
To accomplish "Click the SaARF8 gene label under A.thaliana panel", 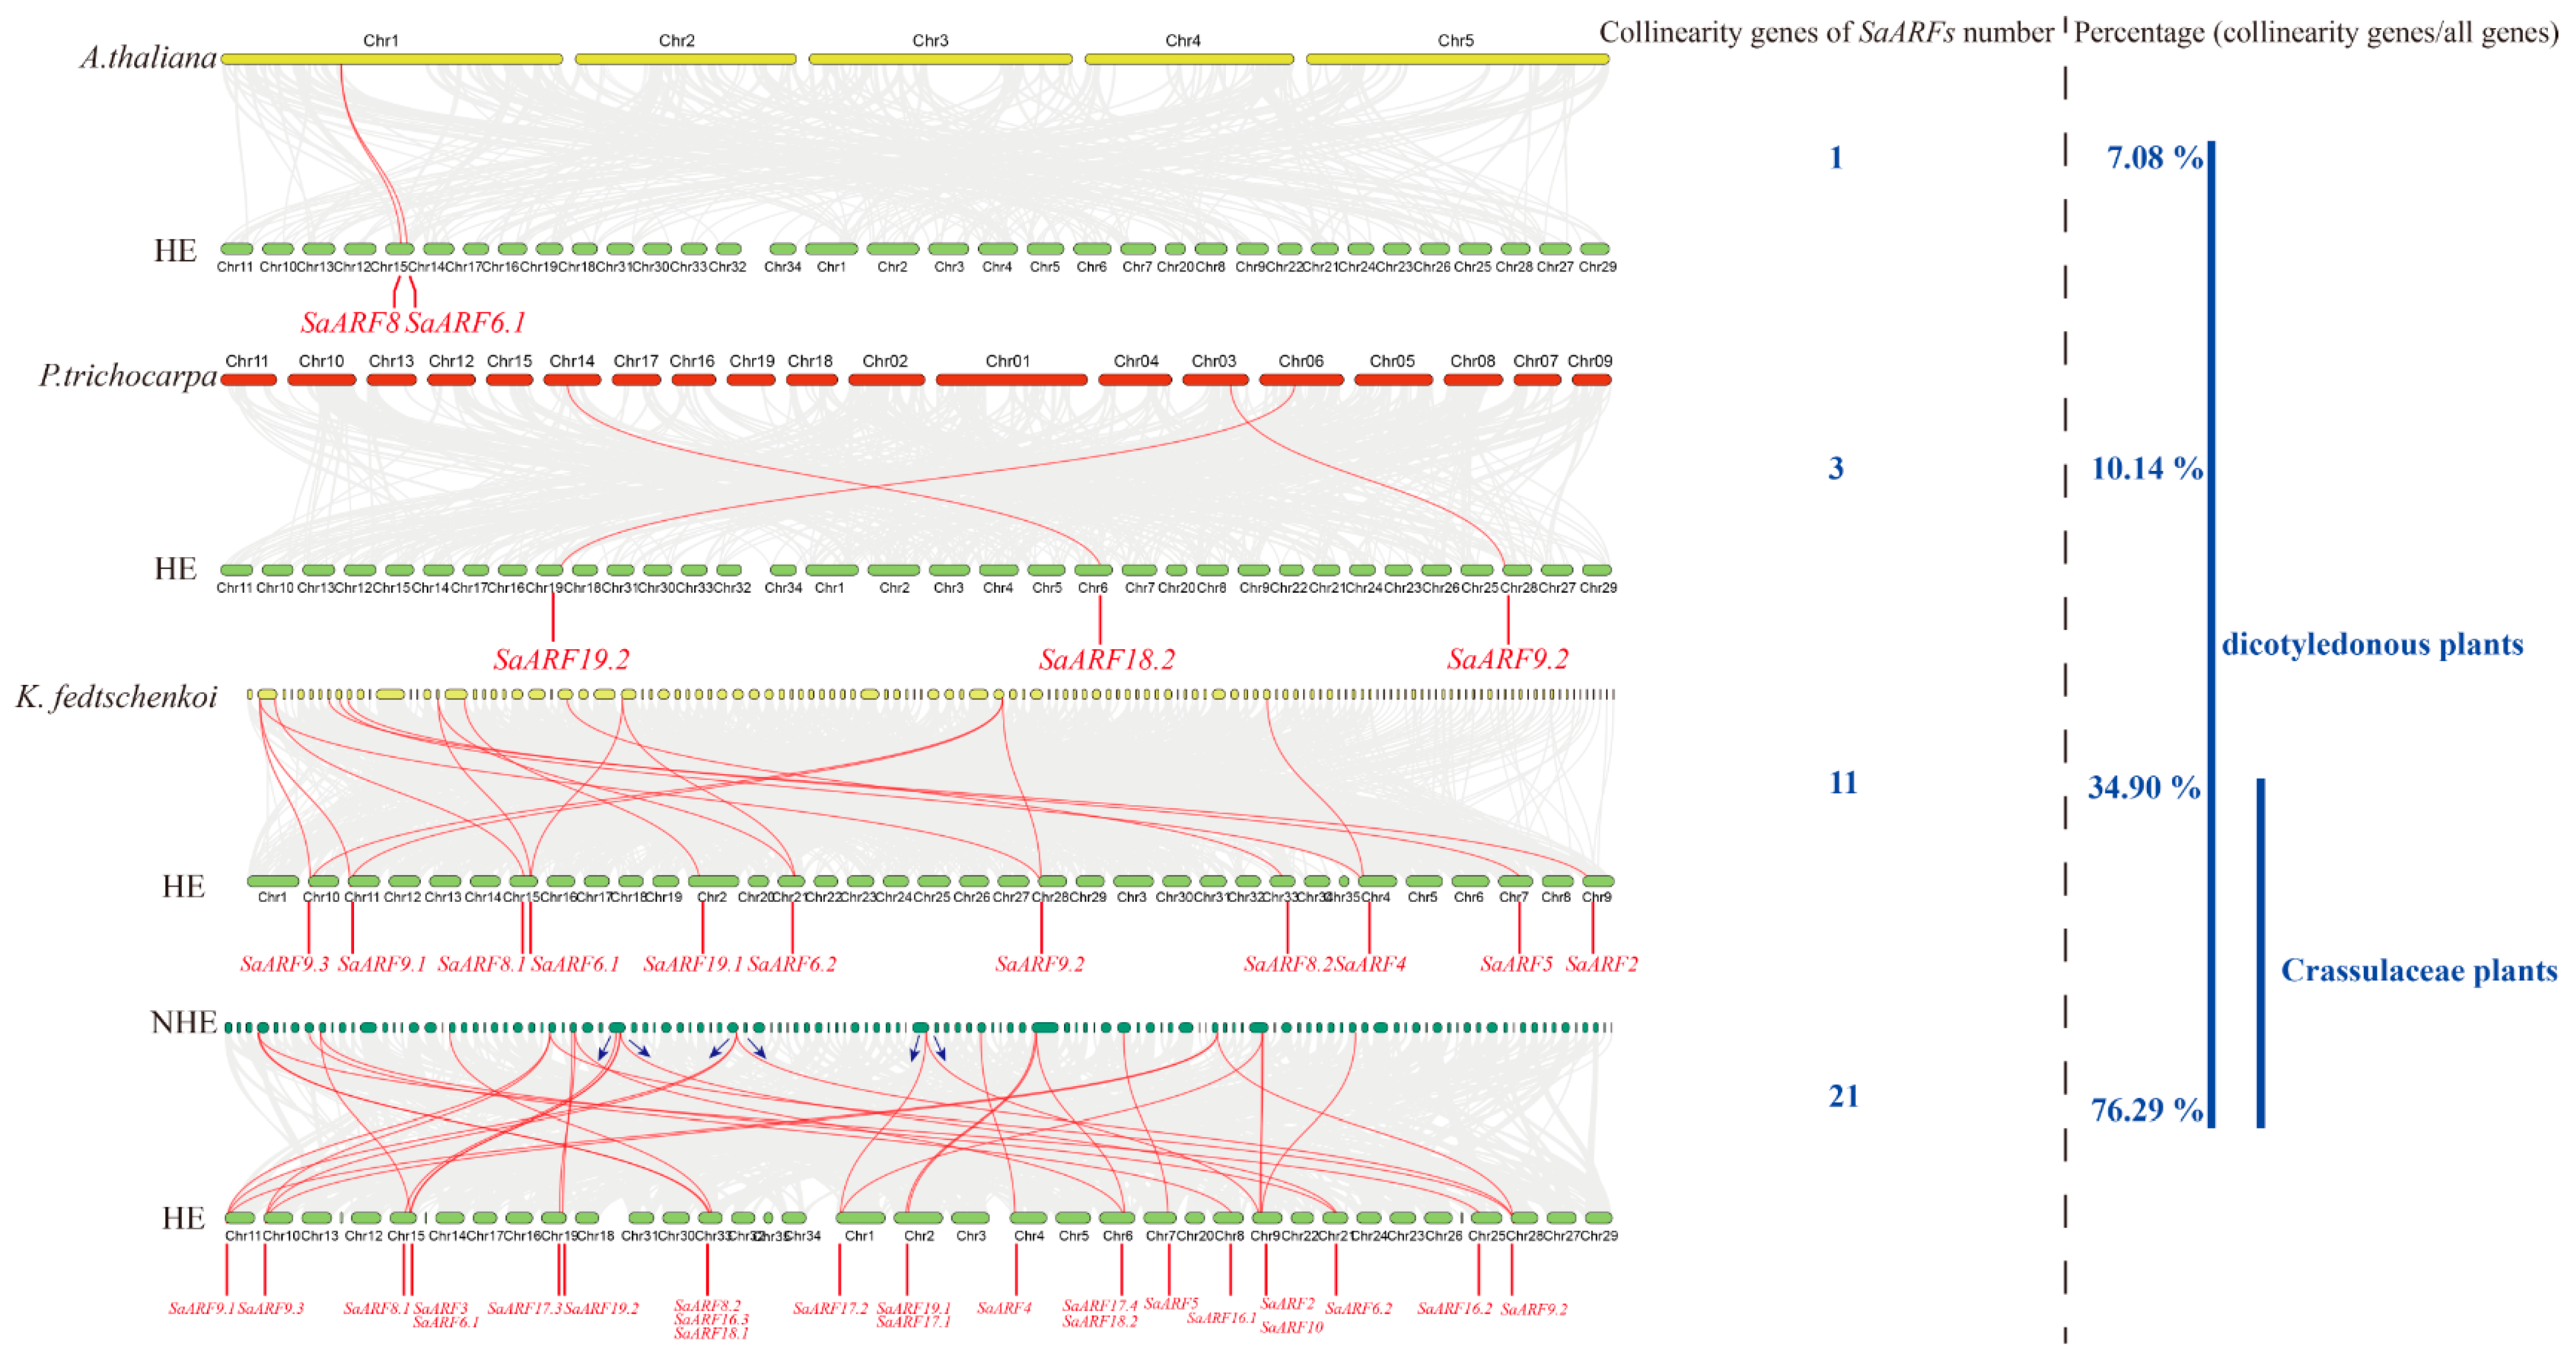I will pos(350,323).
